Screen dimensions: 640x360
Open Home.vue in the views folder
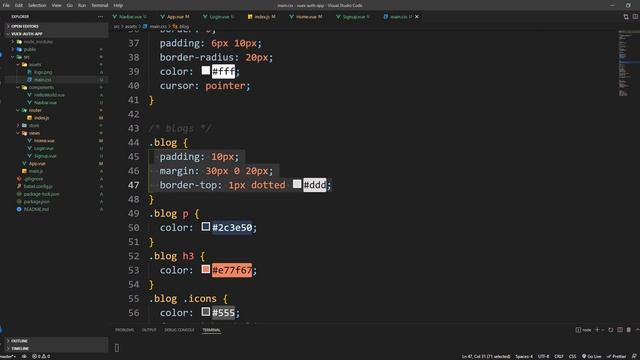pyautogui.click(x=44, y=141)
